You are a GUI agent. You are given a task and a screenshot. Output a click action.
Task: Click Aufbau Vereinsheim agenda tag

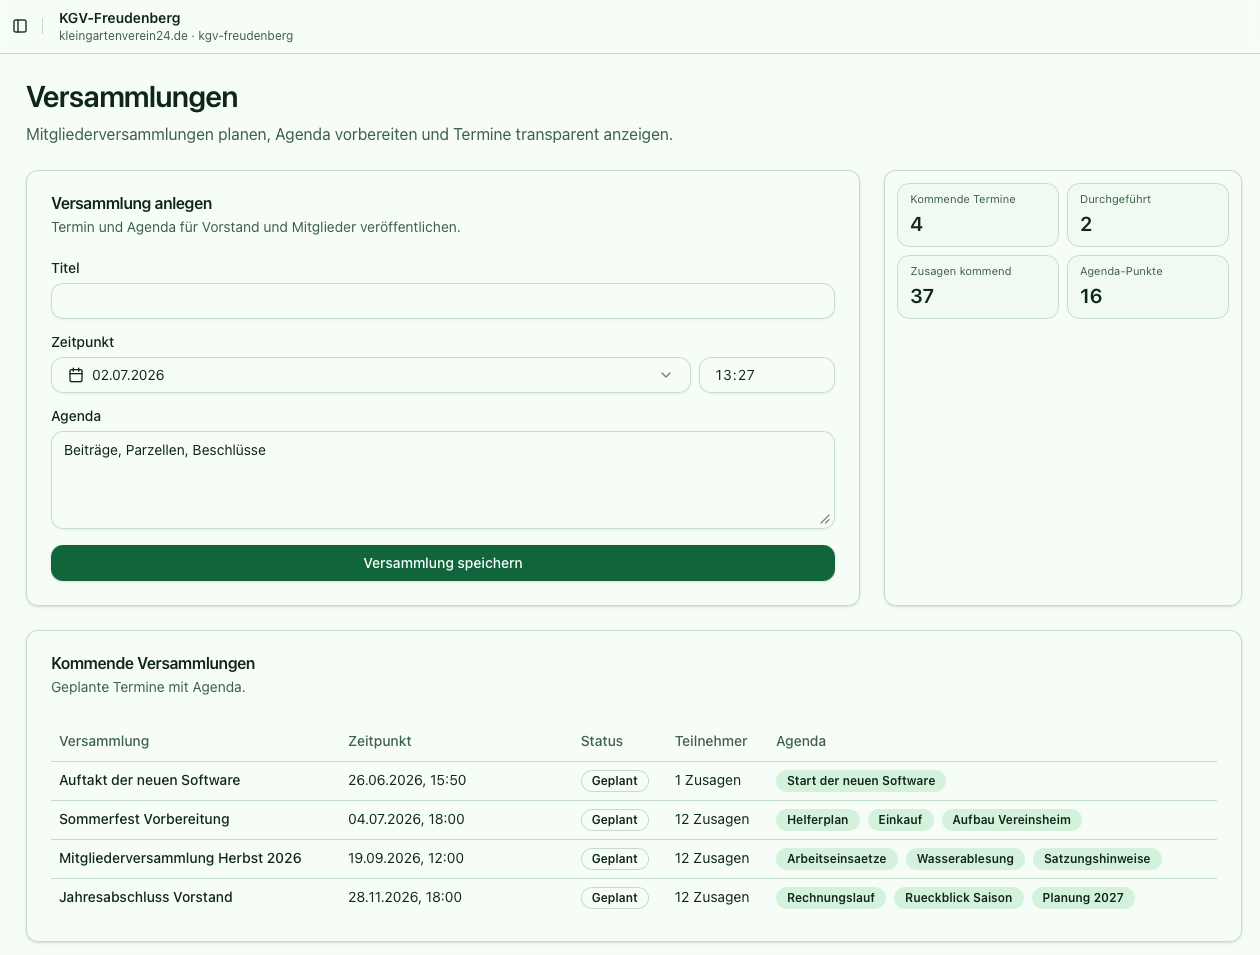click(x=1011, y=820)
